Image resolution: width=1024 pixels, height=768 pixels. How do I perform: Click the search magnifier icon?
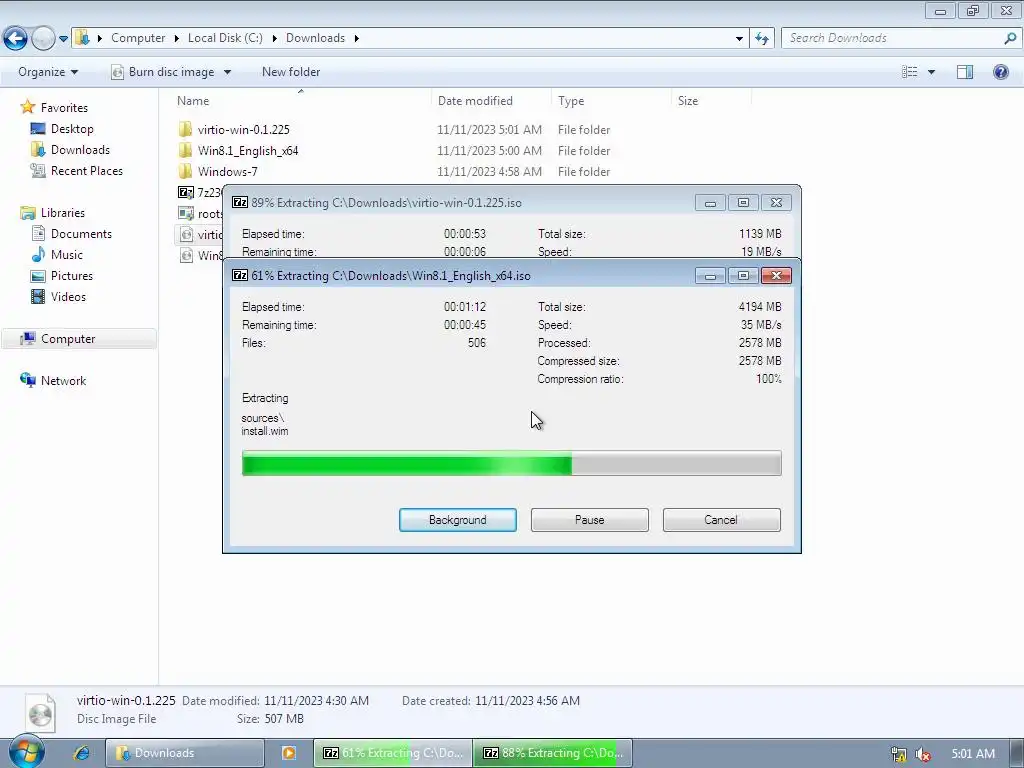point(1010,38)
